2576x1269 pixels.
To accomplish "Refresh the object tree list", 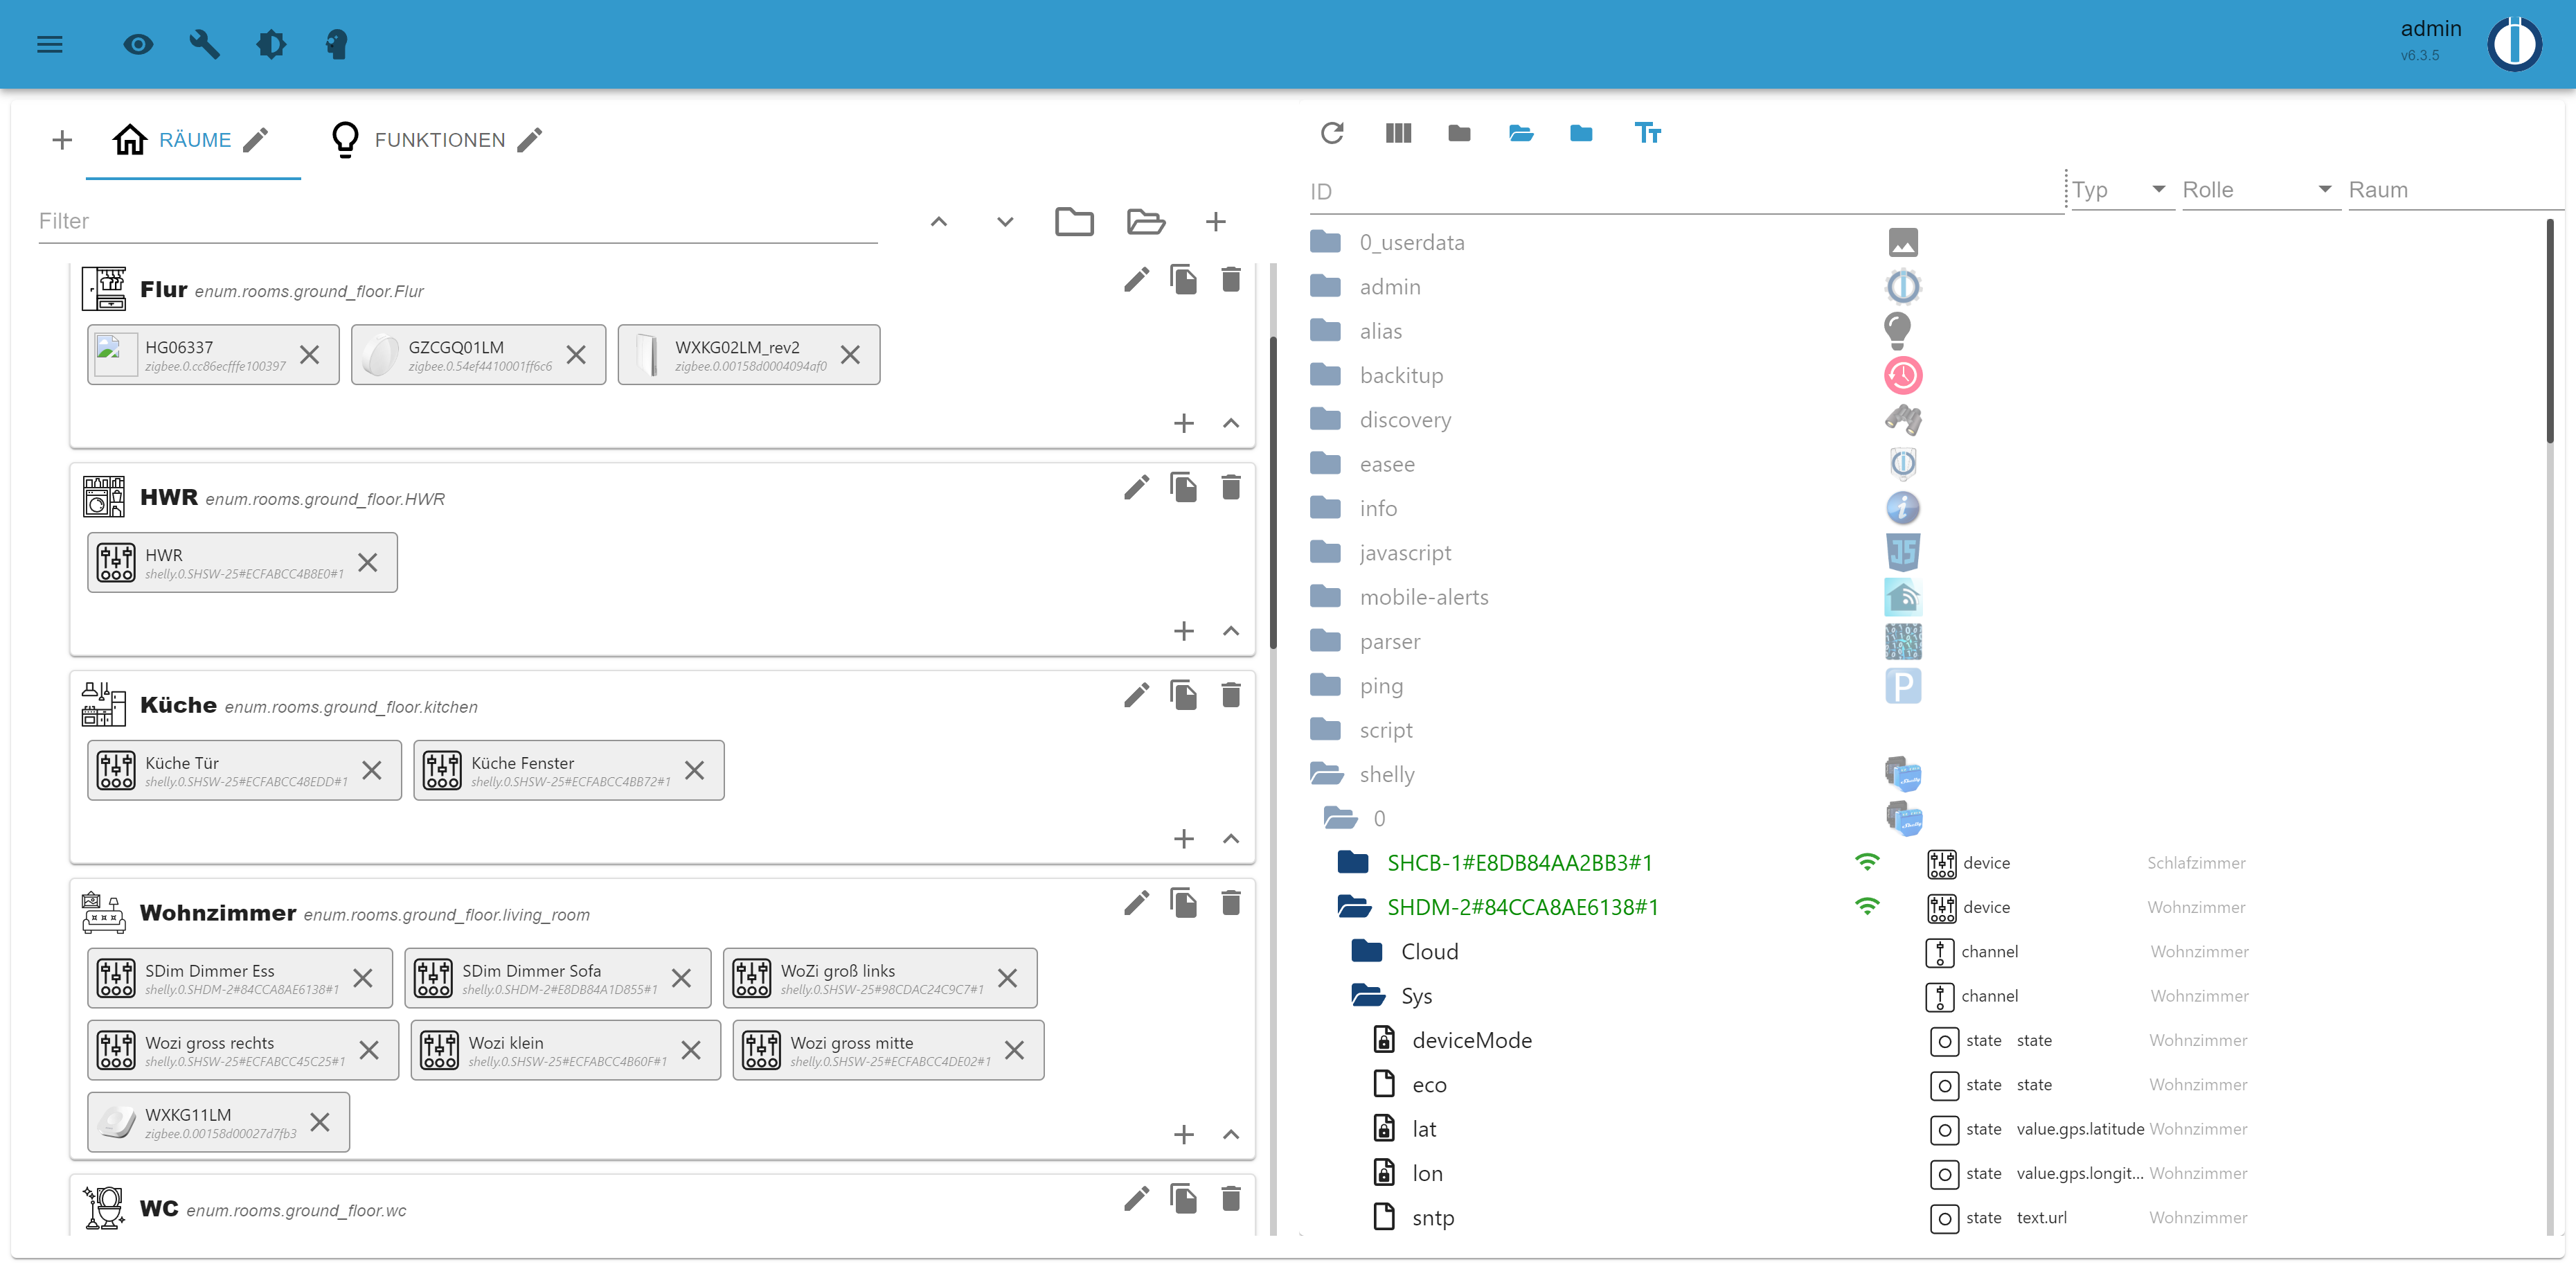I will (x=1331, y=133).
